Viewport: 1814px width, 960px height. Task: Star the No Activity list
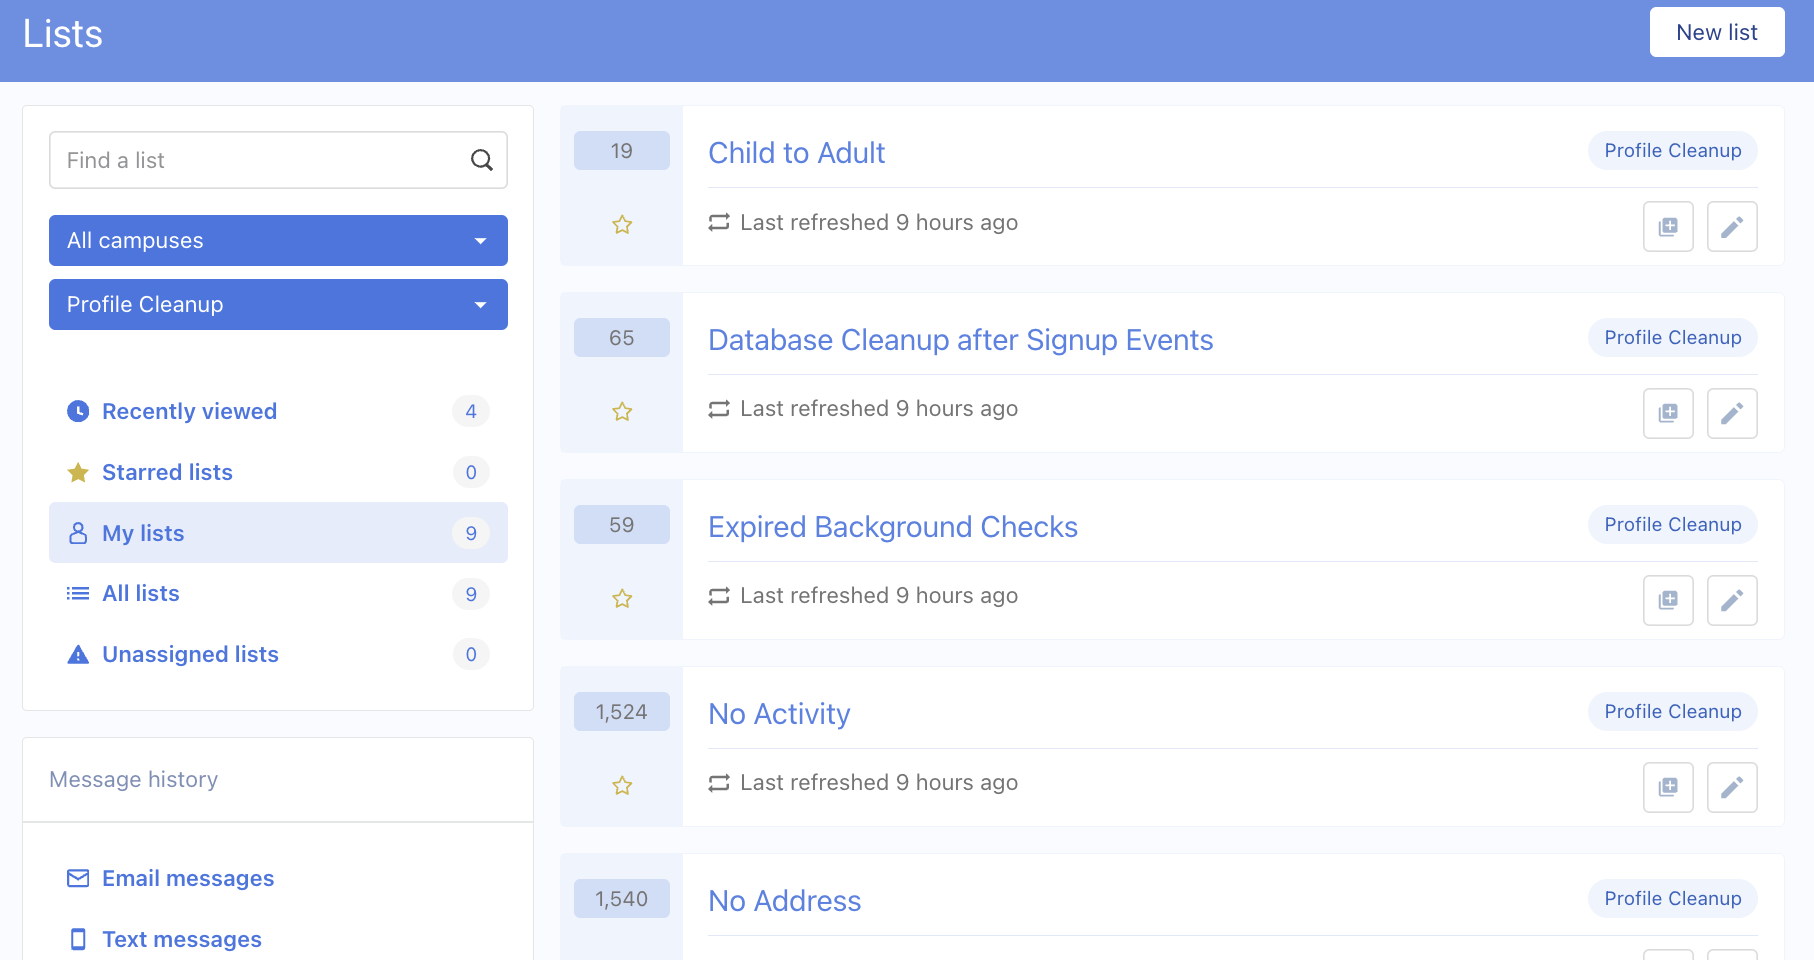pos(622,786)
